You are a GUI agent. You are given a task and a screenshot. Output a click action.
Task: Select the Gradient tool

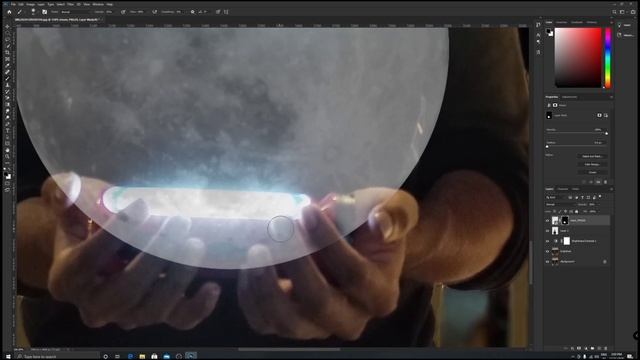tap(7, 104)
